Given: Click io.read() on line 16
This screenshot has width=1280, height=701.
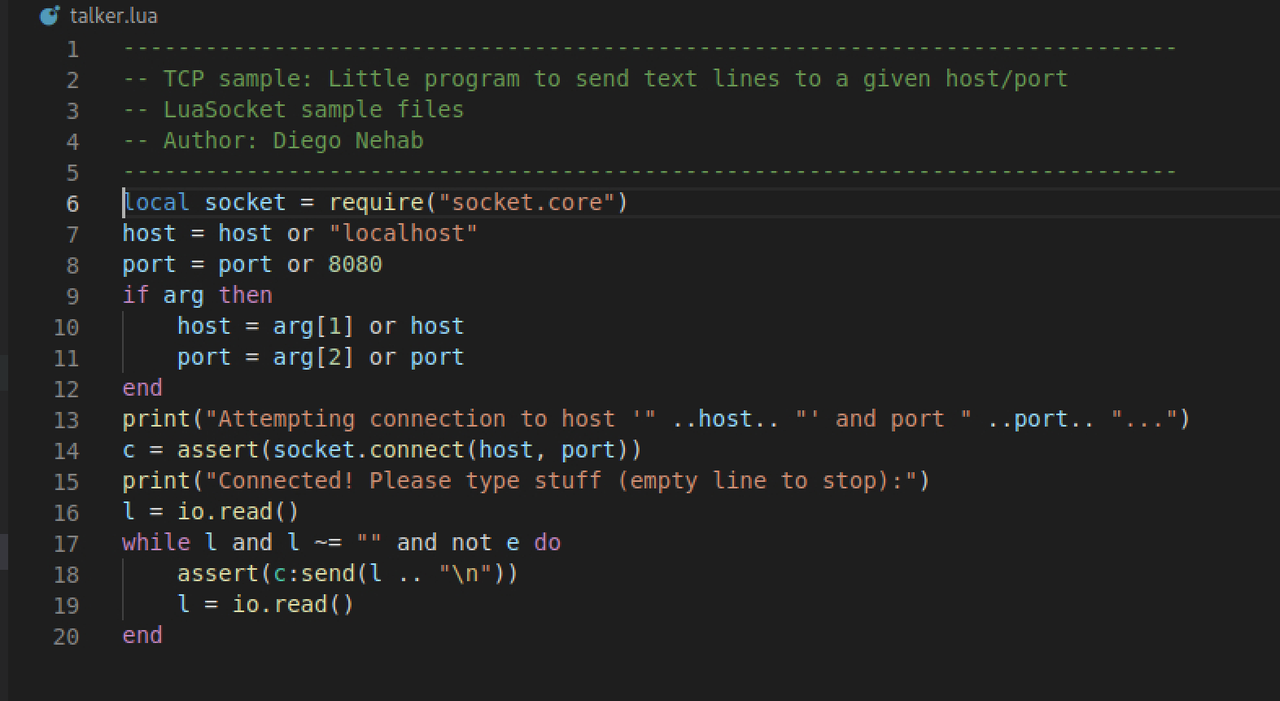Looking at the screenshot, I should point(238,512).
